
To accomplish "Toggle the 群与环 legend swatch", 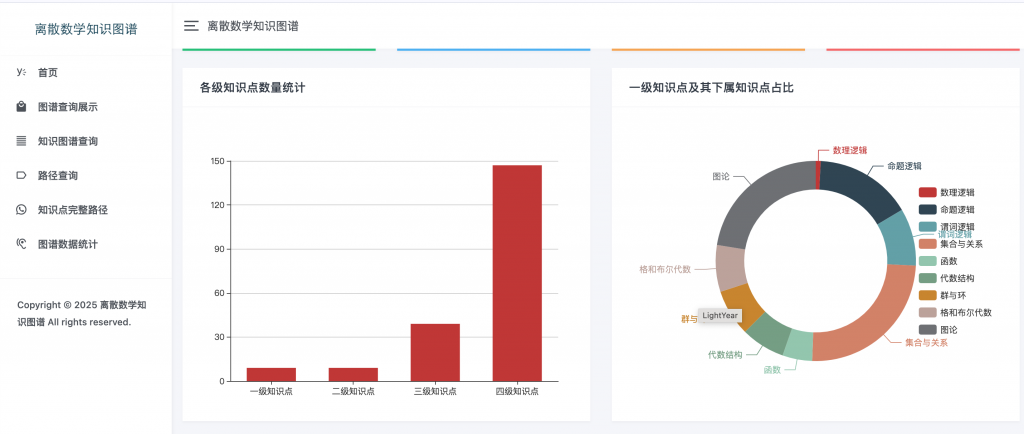I will (x=927, y=295).
